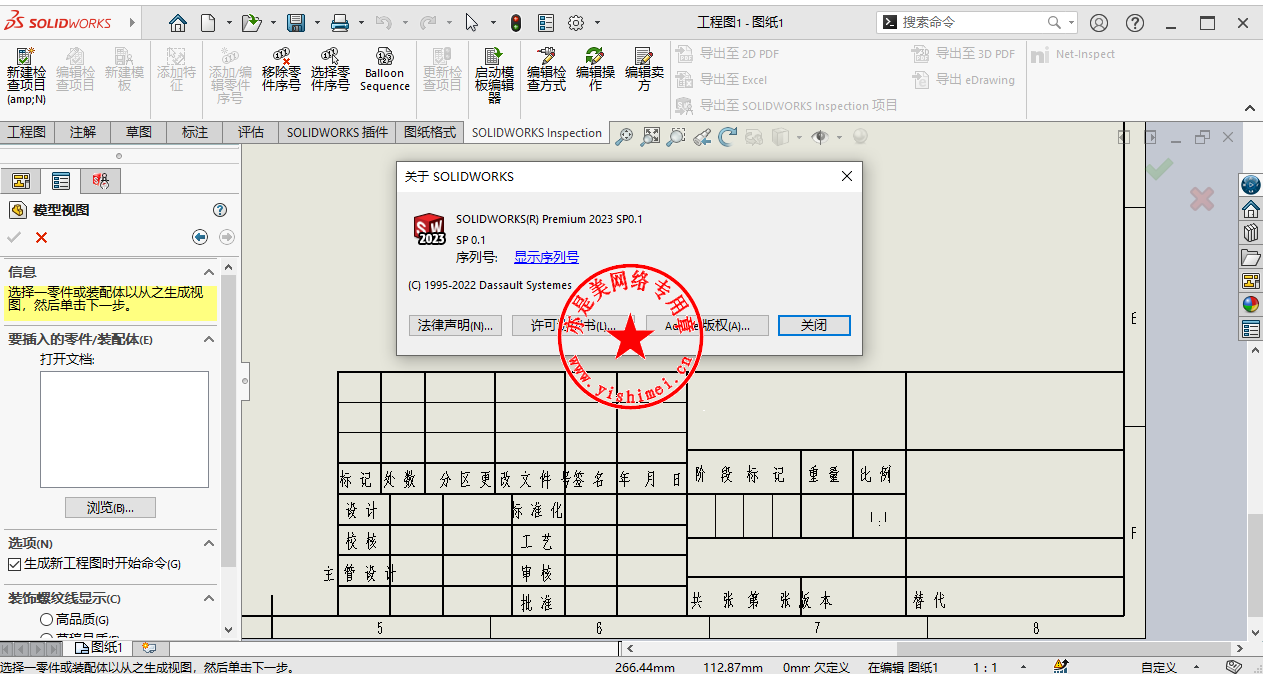Click 编辑卖方 tool
Screen dimensions: 1263x674
coord(644,70)
